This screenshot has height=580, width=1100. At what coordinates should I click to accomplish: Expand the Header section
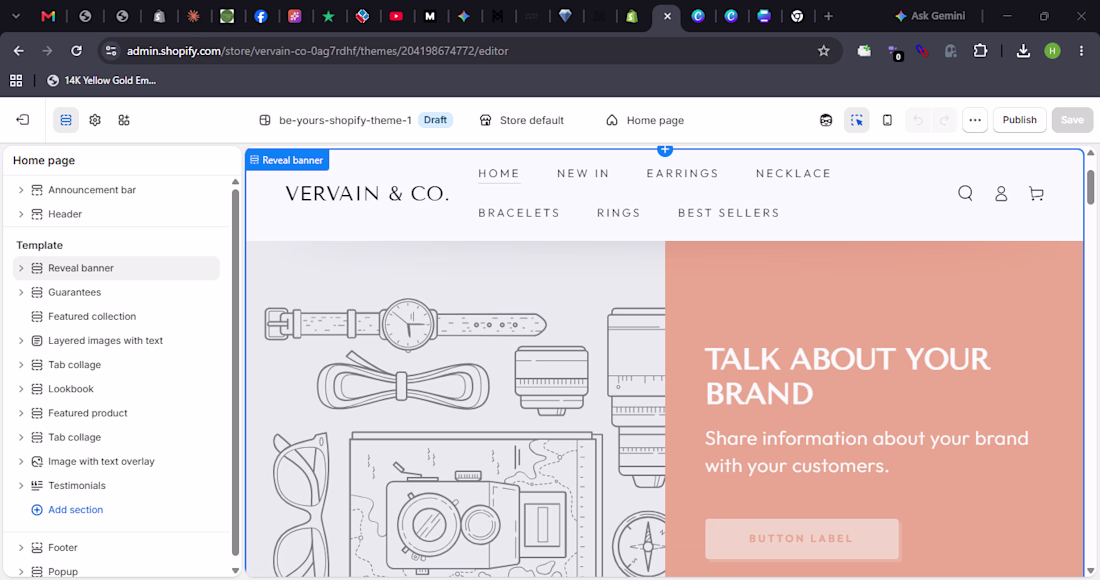(x=20, y=214)
